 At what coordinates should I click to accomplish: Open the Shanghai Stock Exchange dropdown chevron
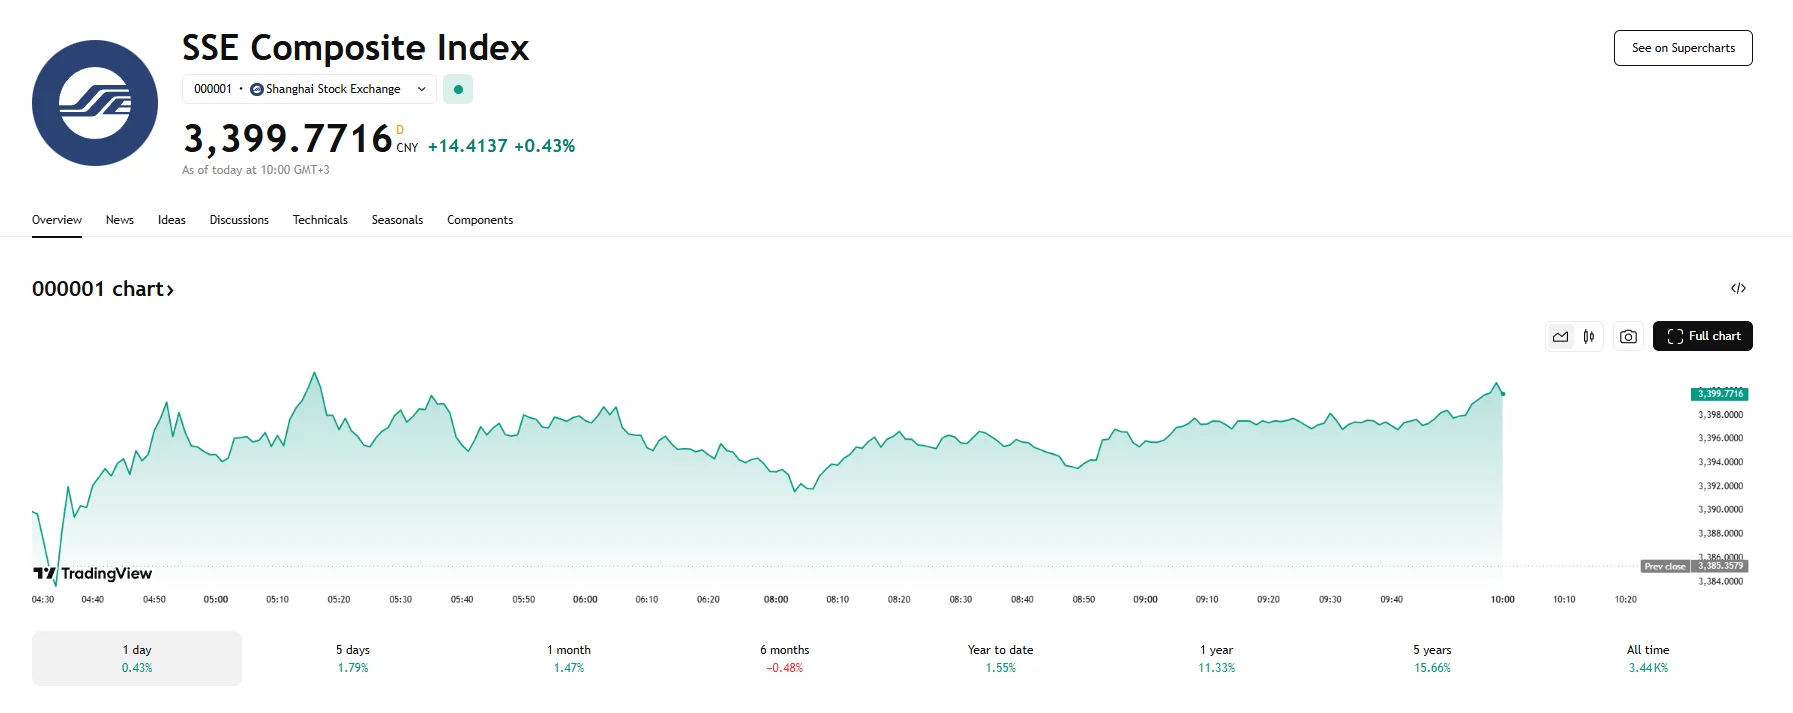pyautogui.click(x=419, y=89)
